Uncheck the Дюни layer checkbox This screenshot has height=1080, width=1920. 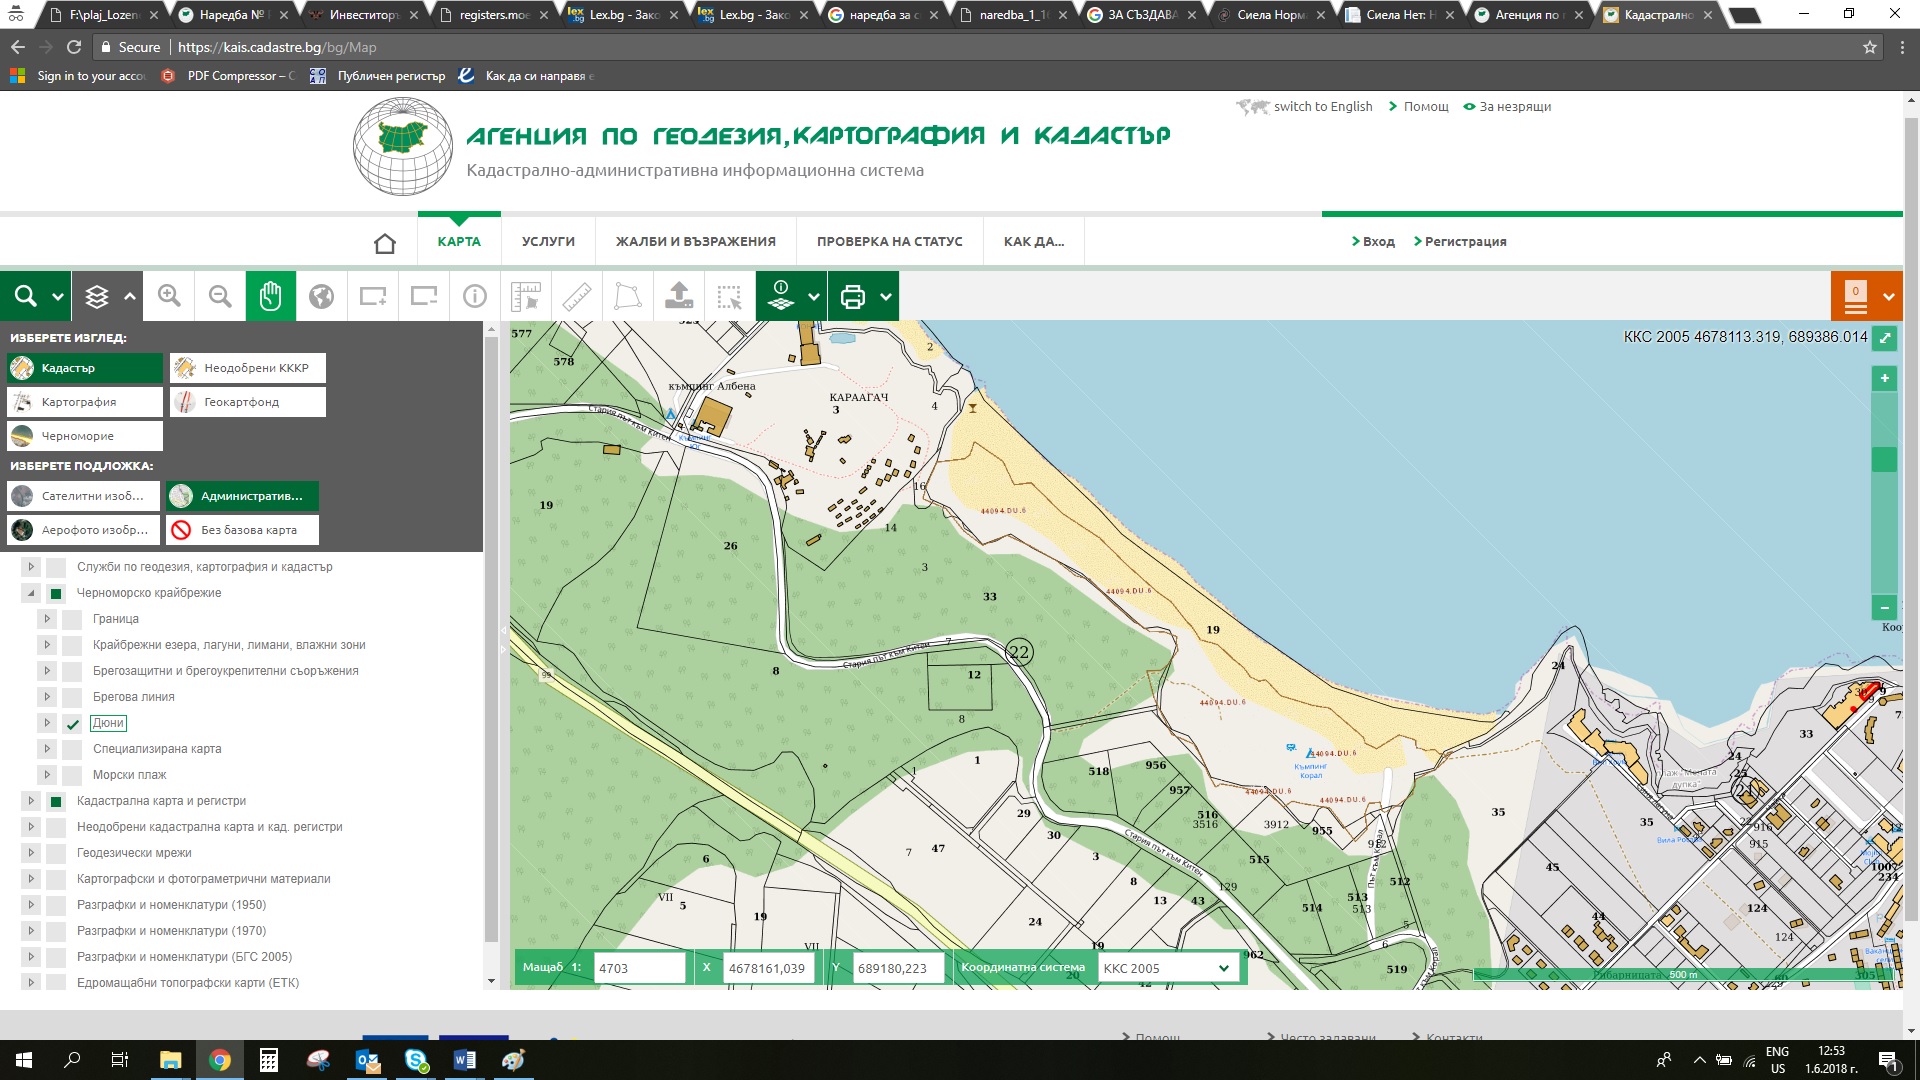[x=72, y=724]
